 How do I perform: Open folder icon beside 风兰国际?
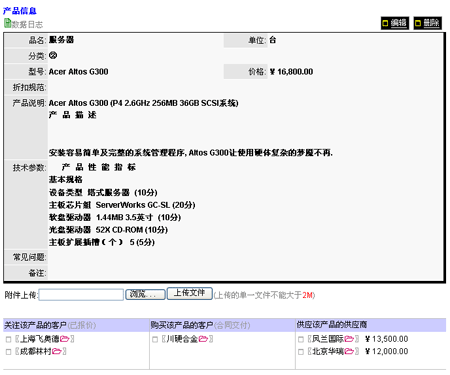(349, 339)
